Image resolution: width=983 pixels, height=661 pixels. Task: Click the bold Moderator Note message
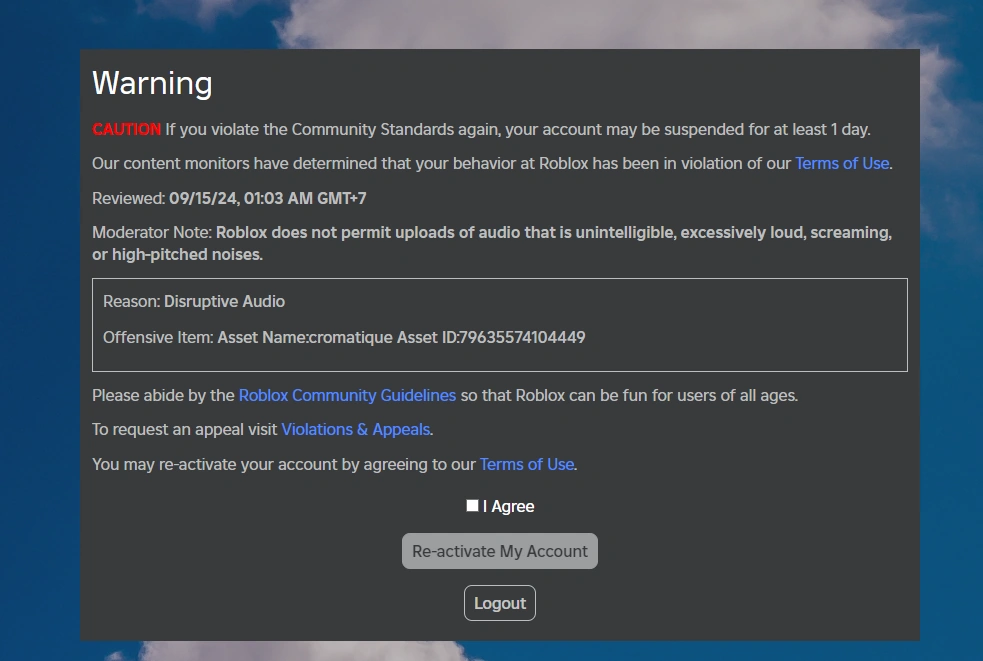(553, 233)
